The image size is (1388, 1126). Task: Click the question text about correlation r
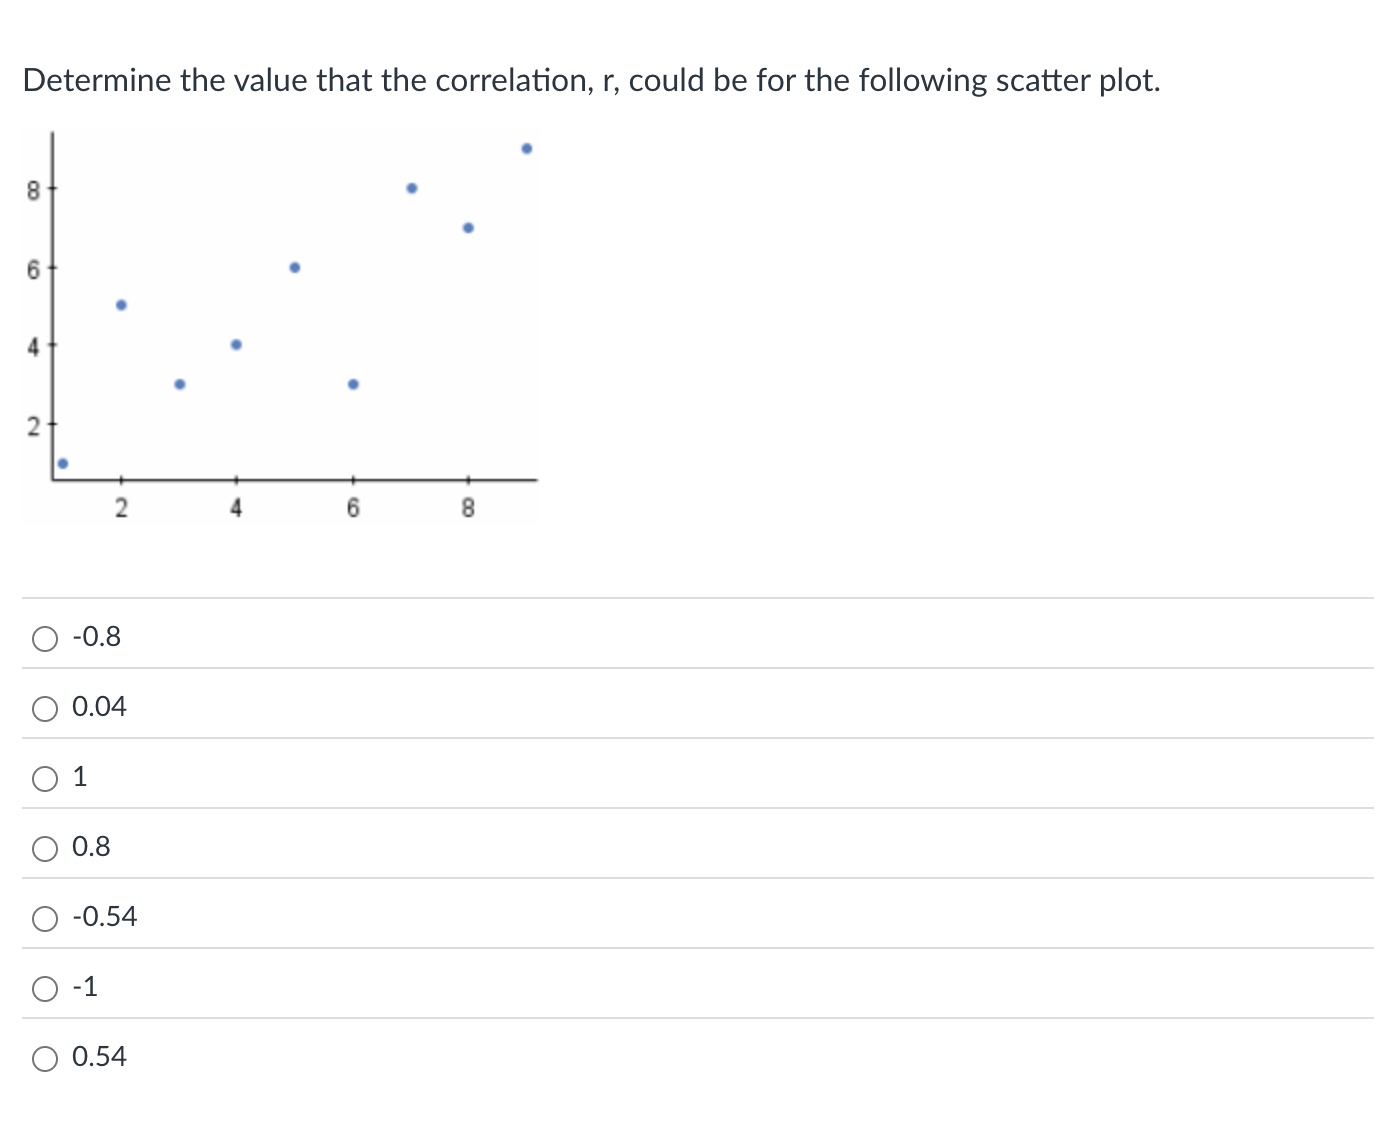[x=590, y=80]
